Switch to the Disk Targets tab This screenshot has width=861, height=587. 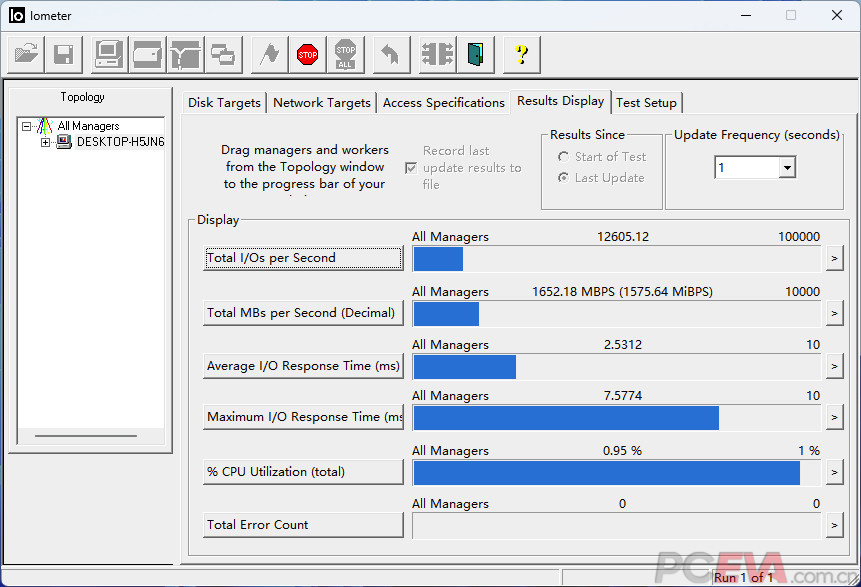coord(224,103)
